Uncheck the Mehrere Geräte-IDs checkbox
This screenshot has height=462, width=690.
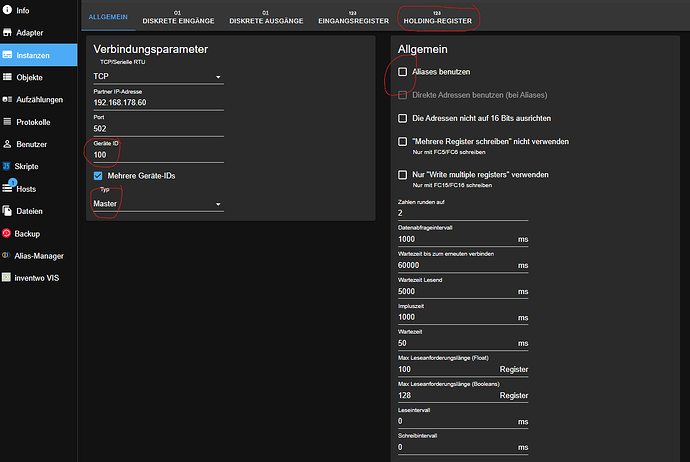[98, 176]
